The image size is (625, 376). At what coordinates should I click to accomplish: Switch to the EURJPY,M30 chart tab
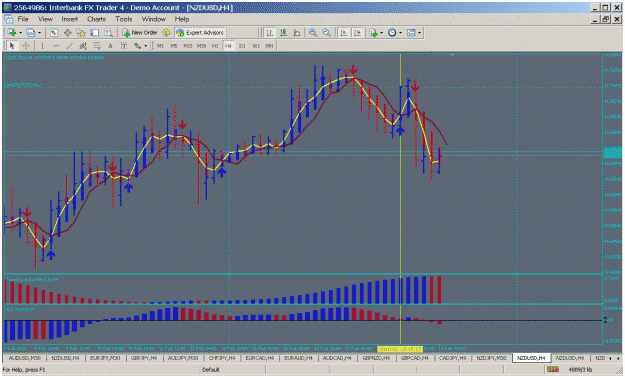coord(105,358)
